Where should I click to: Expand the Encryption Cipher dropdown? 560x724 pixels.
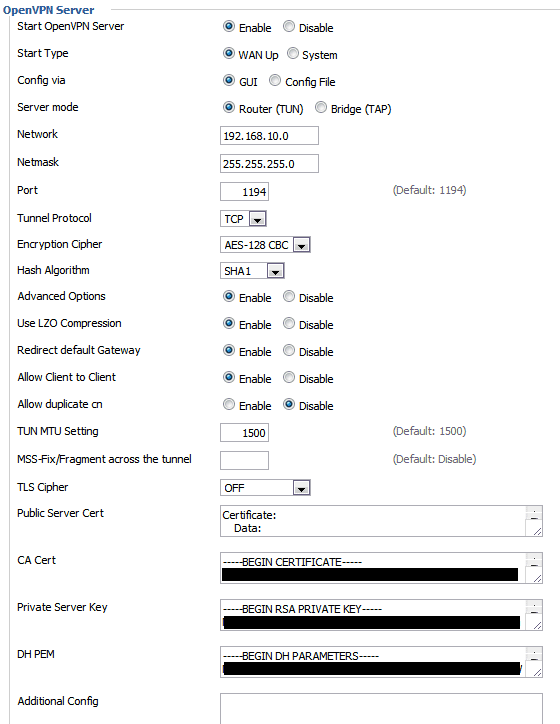point(265,245)
